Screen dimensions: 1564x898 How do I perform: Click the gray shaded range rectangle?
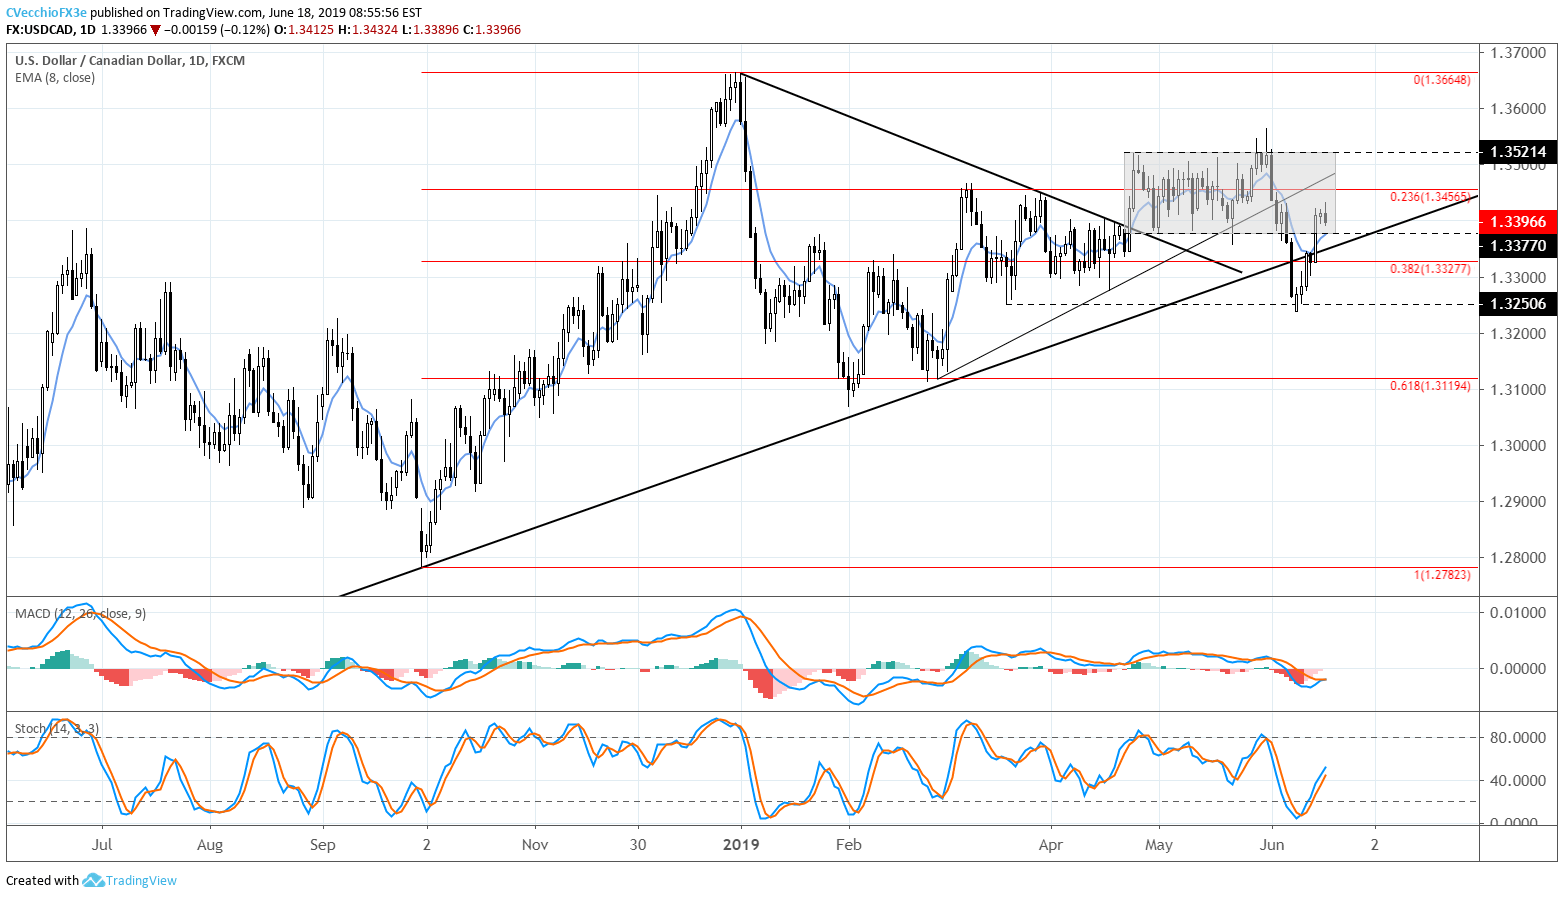1230,192
